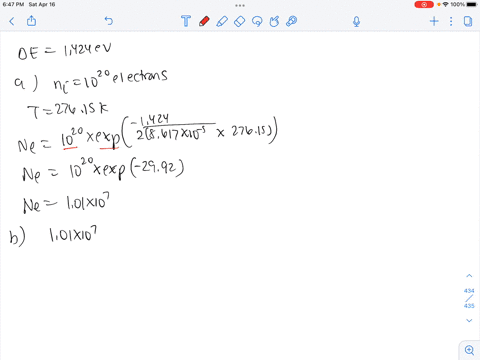The height and width of the screenshot is (360, 480).
Task: Click handwritten 'exp(-29.92)' expression
Action: point(143,170)
